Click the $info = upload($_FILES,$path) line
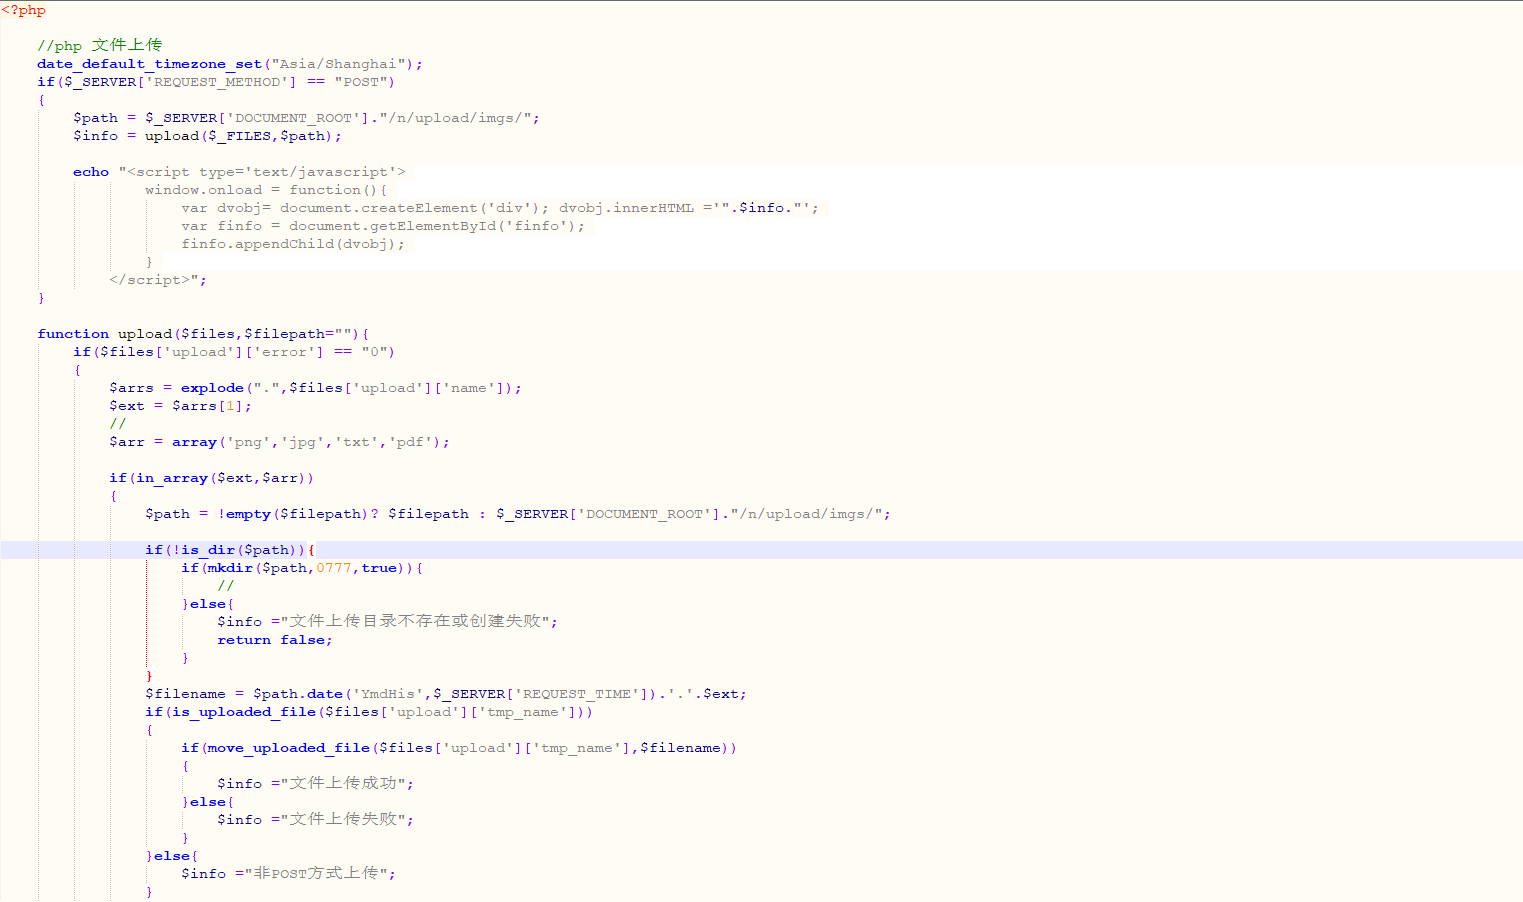This screenshot has height=902, width=1523. (207, 136)
